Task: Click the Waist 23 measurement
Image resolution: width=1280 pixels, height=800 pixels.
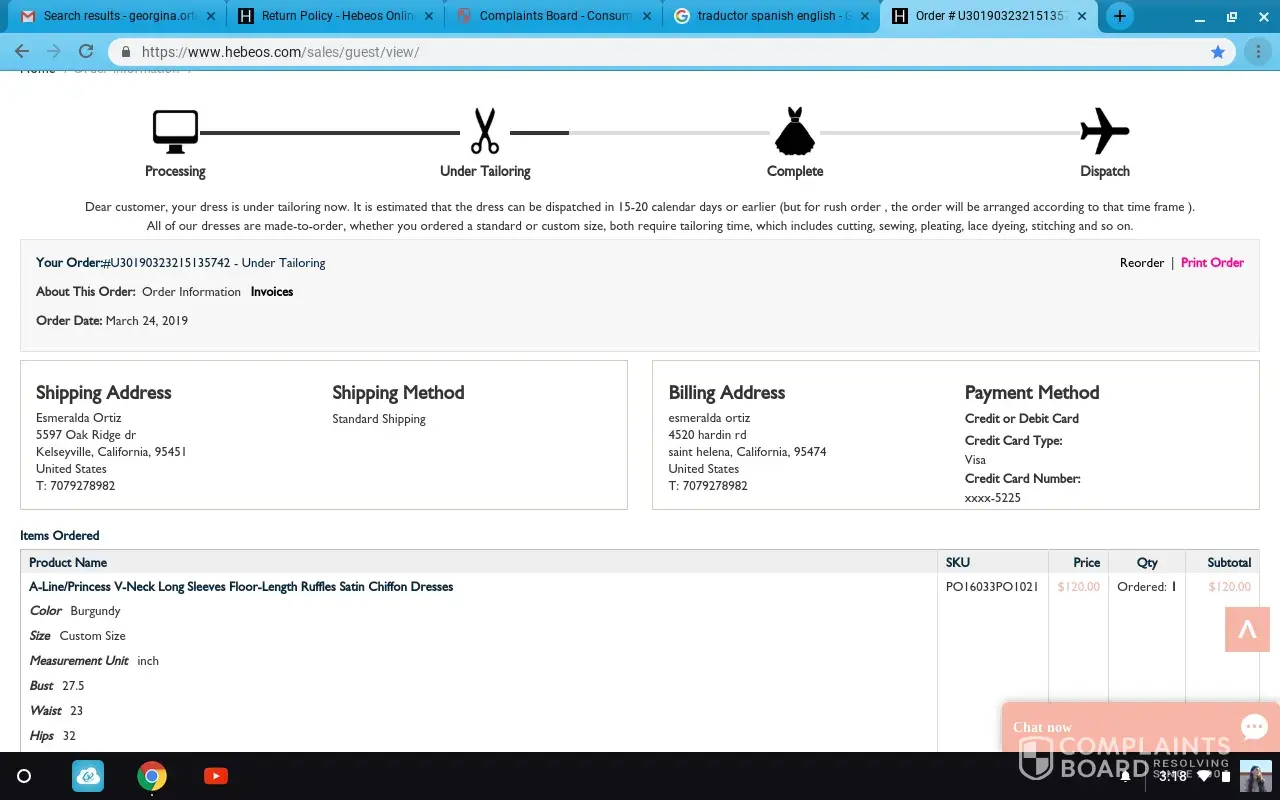Action: (x=56, y=711)
